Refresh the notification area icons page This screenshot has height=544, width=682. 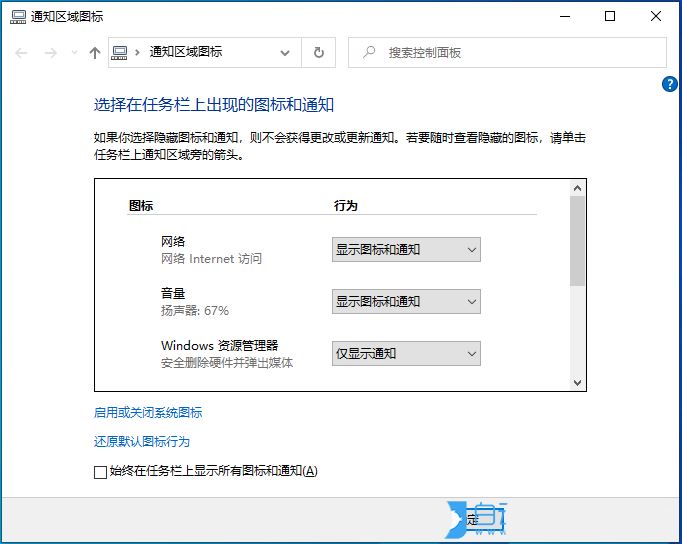coord(319,53)
